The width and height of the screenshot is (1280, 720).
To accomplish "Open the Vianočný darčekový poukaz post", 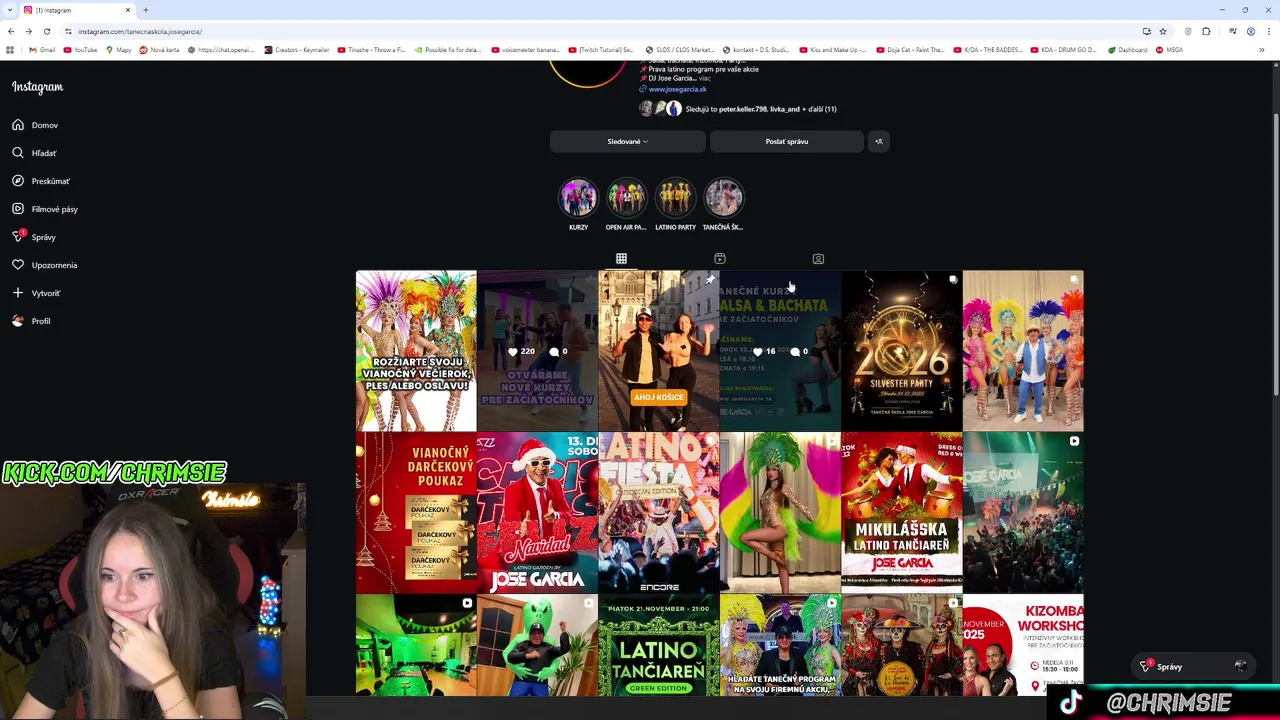I will coord(416,513).
